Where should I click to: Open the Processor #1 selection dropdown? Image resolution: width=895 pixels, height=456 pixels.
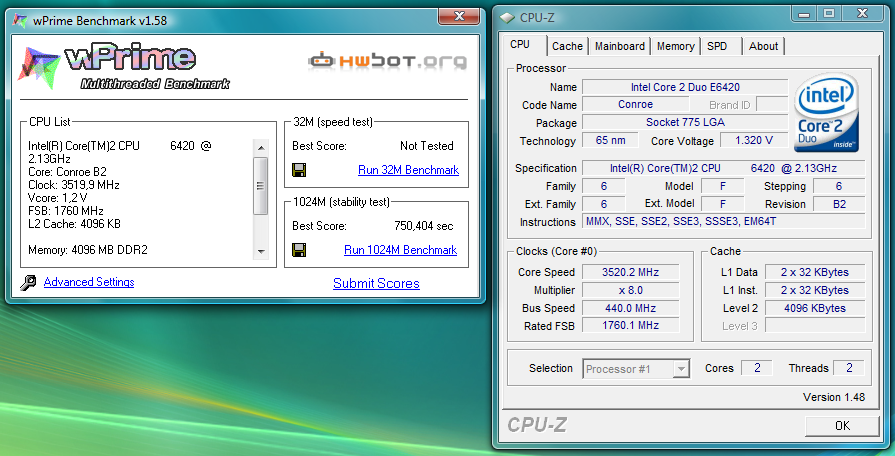636,369
